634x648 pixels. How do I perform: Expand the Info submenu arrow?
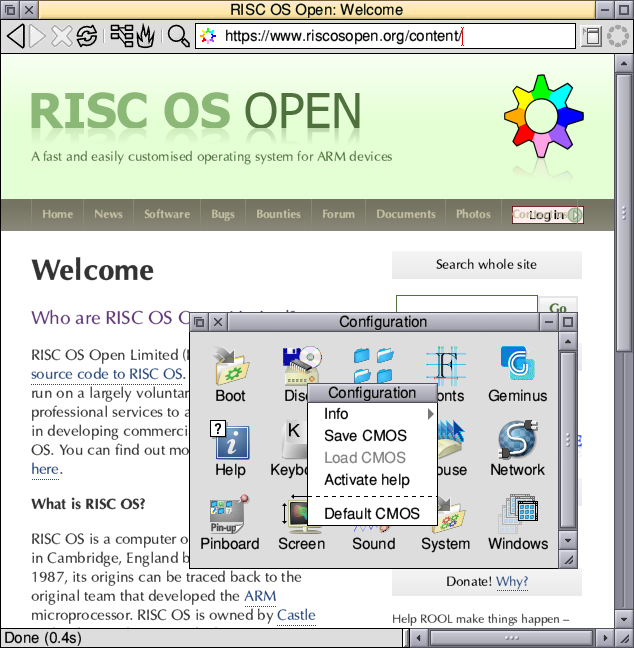[x=430, y=414]
